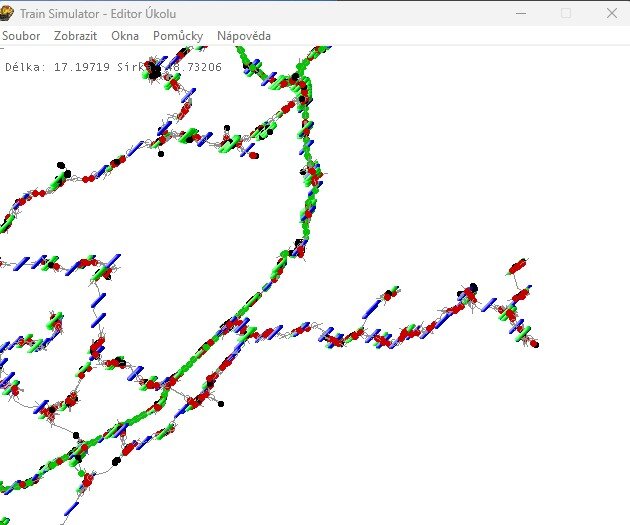This screenshot has height=525, width=630.
Task: Open the Zobrazit menu
Action: (76, 36)
